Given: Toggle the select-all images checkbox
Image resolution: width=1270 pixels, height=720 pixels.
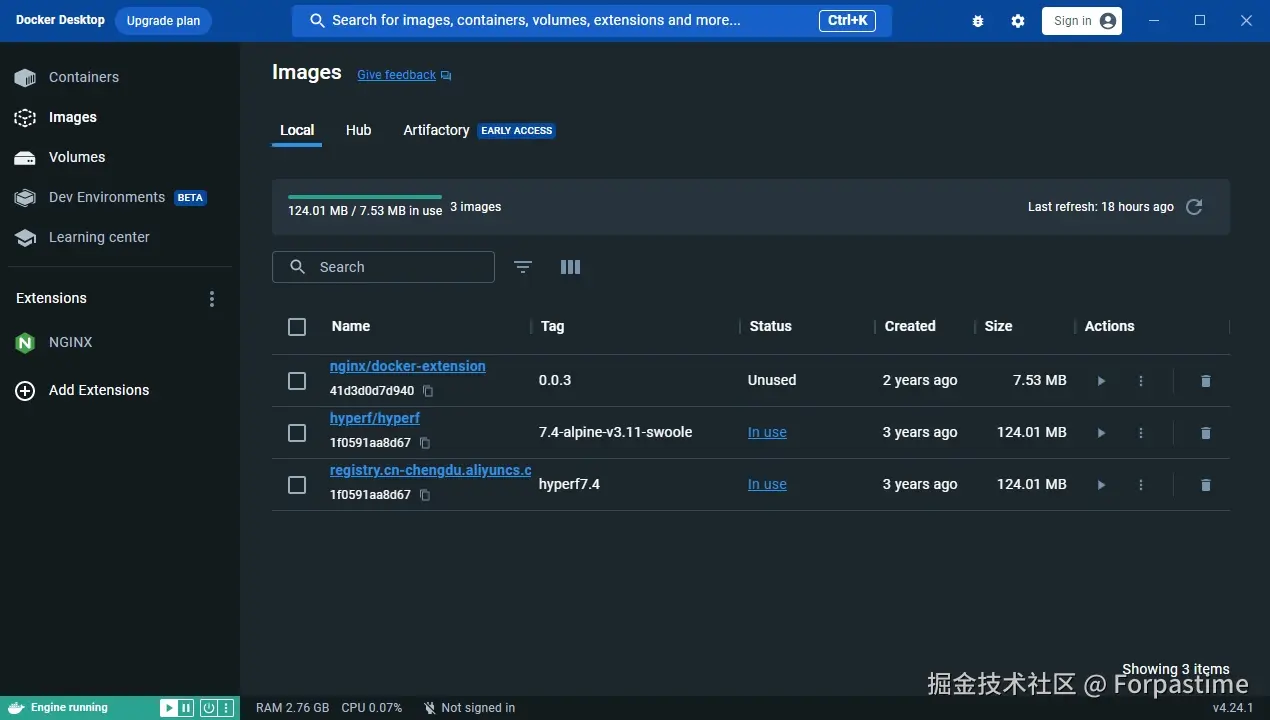Looking at the screenshot, I should pyautogui.click(x=297, y=327).
